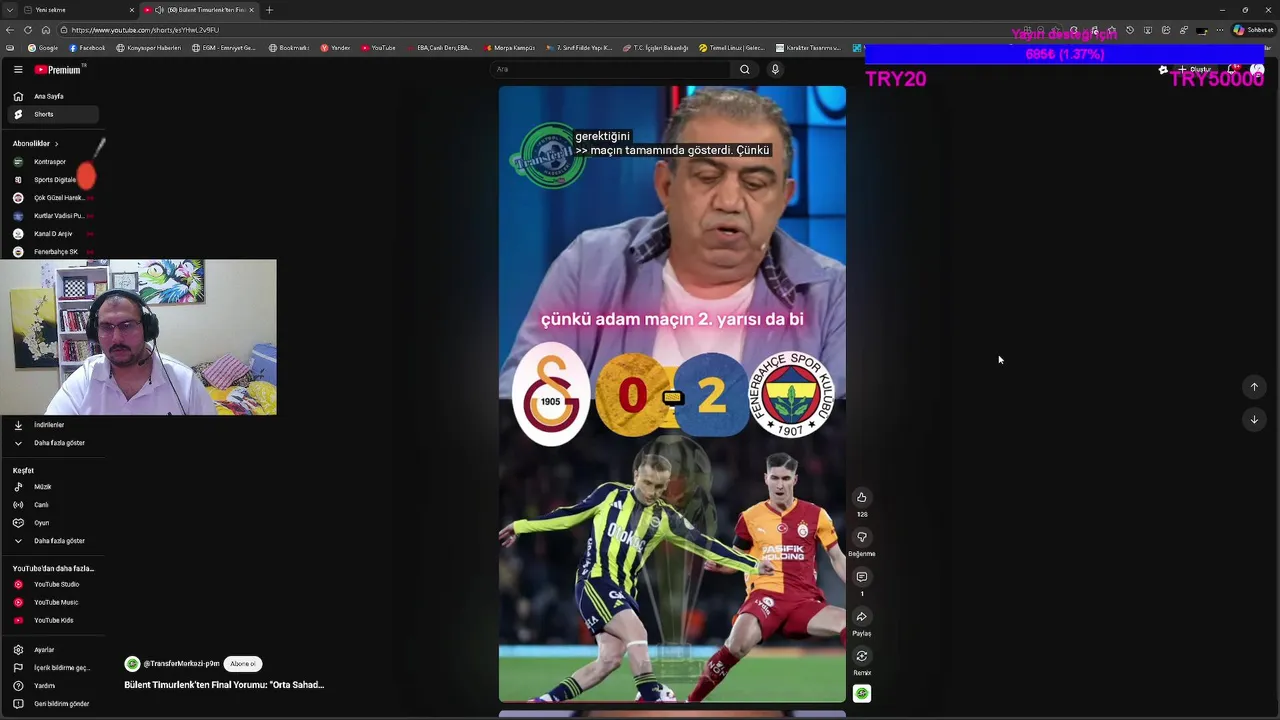Like the Short with thumbs up

click(x=861, y=497)
